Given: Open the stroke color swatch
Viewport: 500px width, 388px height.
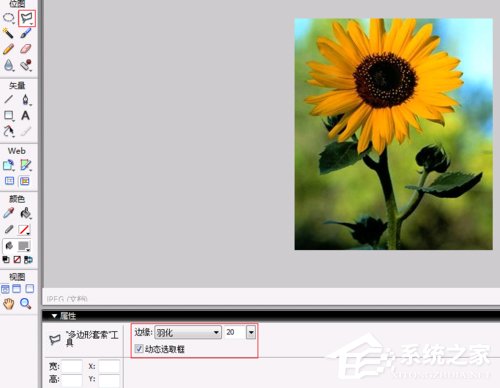Looking at the screenshot, I should pos(24,230).
